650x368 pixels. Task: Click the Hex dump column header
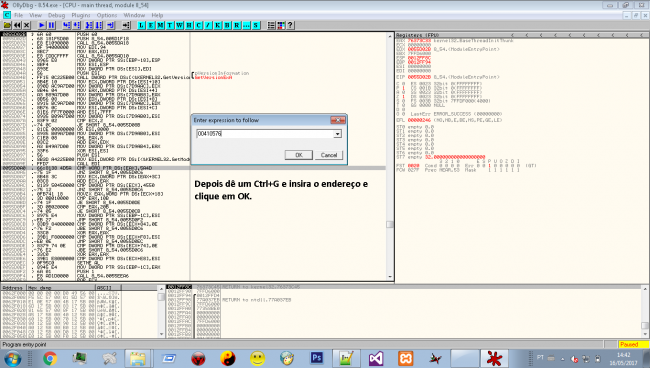tap(61, 288)
